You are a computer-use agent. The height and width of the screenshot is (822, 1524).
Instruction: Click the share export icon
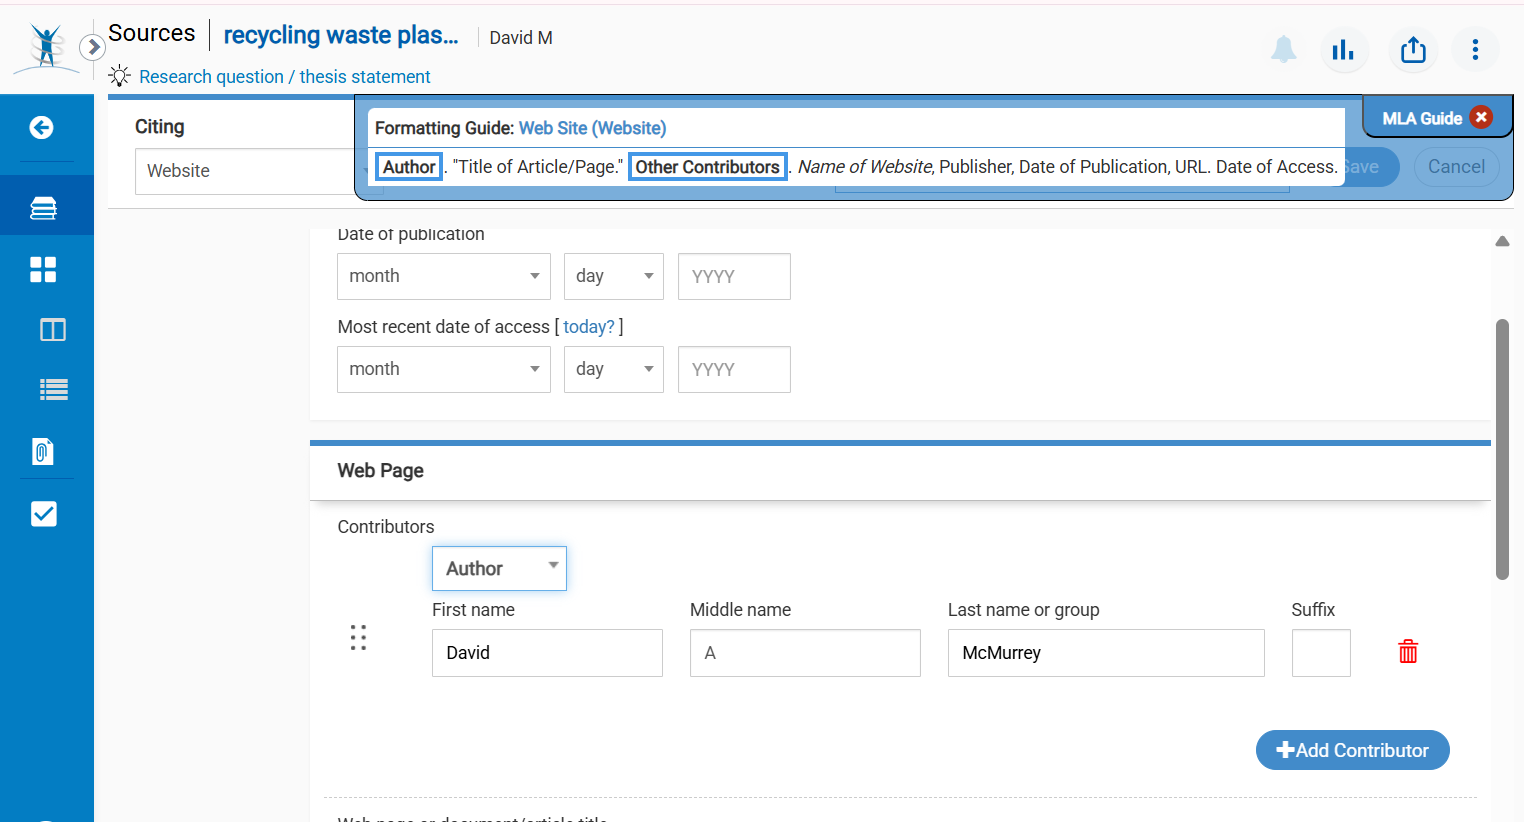[x=1413, y=49]
